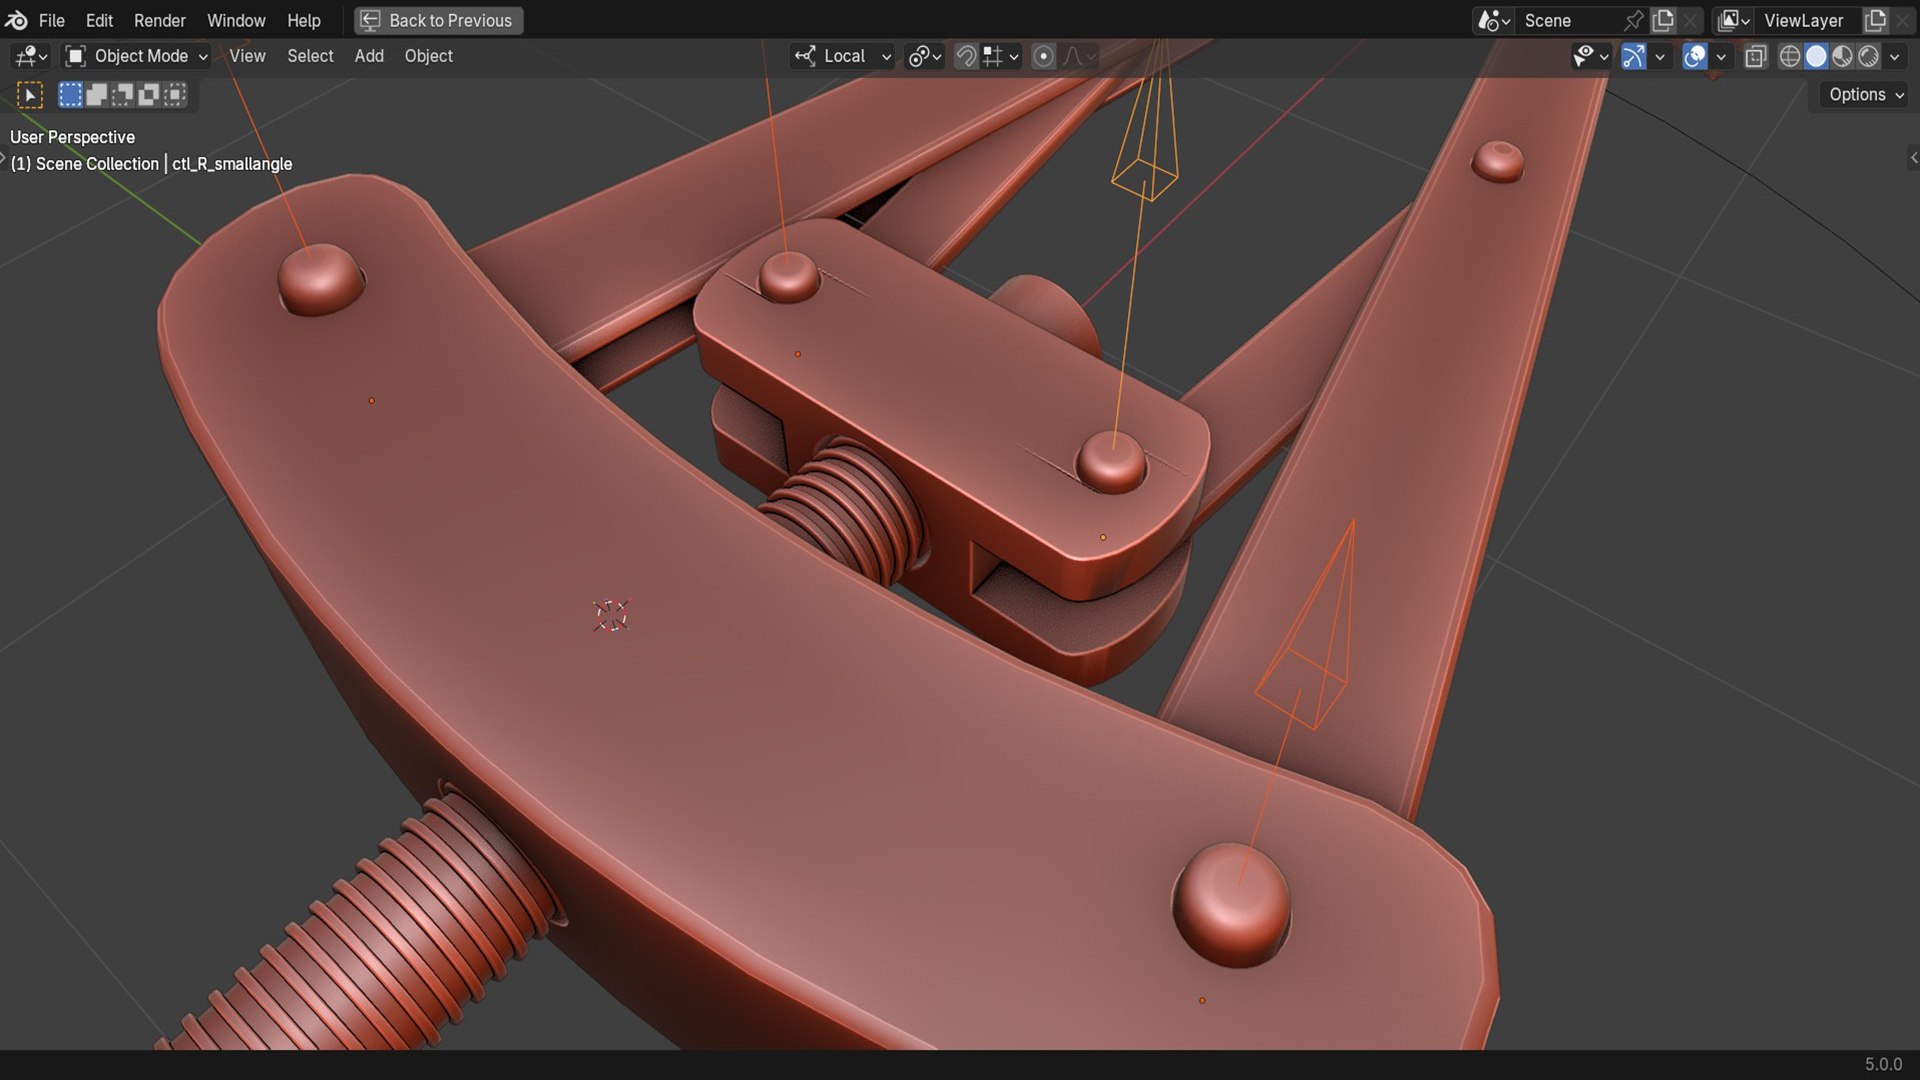Screen dimensions: 1920x1080
Task: Switch to material preview shading
Action: (1842, 56)
